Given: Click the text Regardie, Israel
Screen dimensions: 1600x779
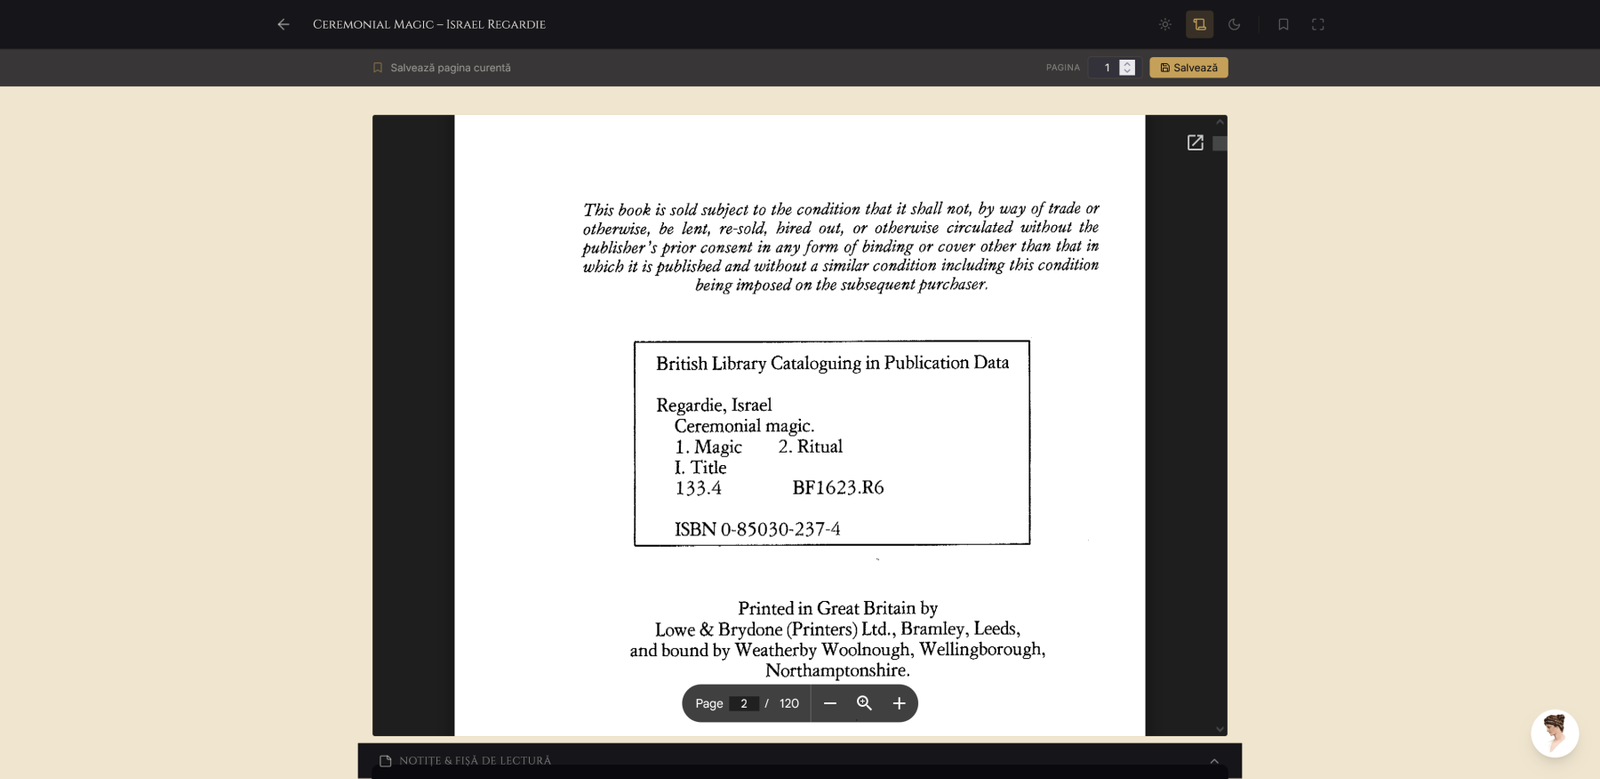Looking at the screenshot, I should (714, 405).
